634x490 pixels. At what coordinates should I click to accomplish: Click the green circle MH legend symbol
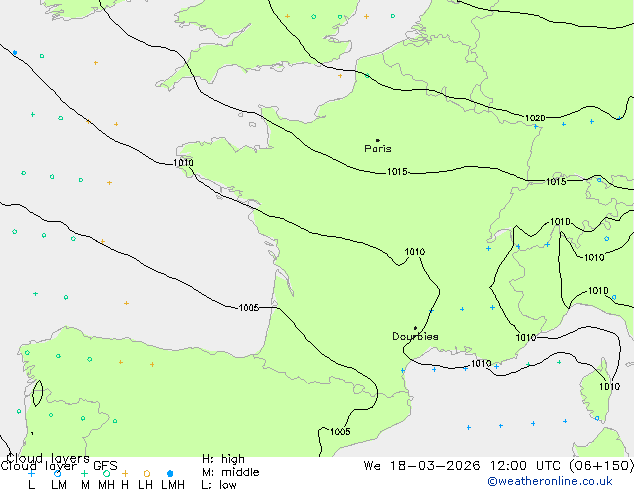click(x=106, y=473)
